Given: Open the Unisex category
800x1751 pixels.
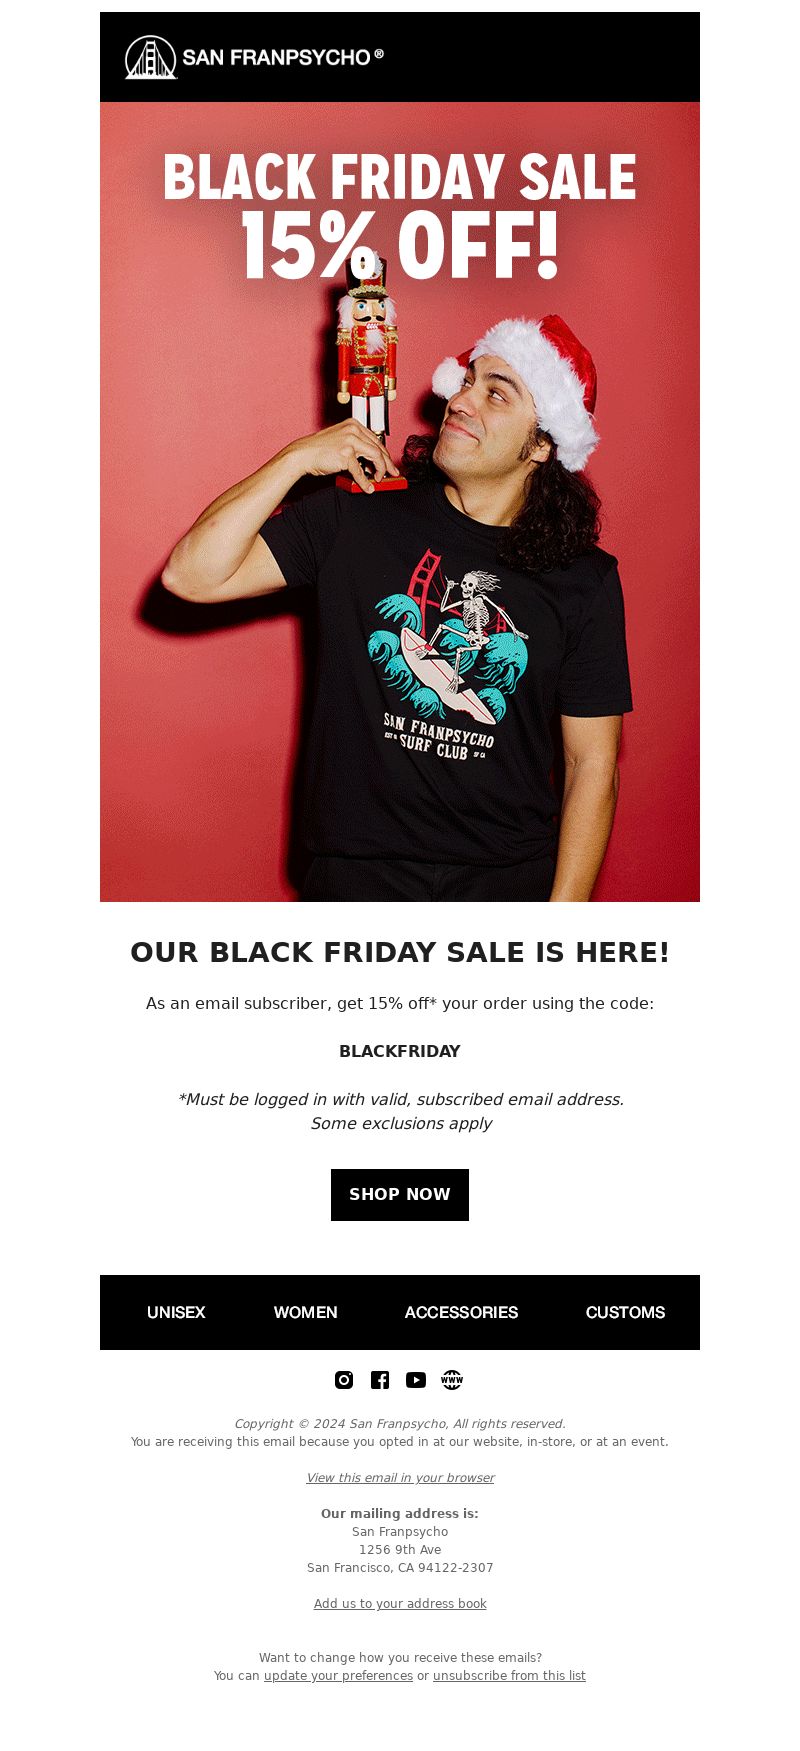Looking at the screenshot, I should pyautogui.click(x=176, y=1312).
